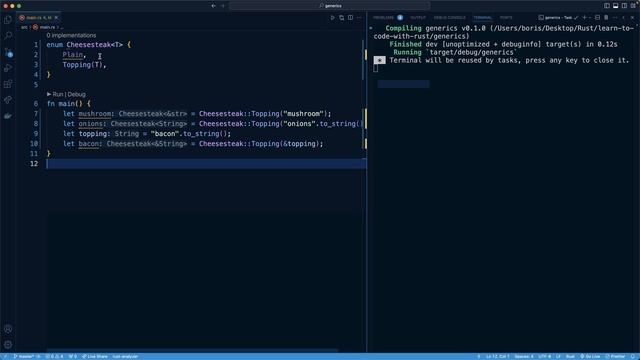Click line number 12 in the gutter
This screenshot has width=640, height=360.
tap(33, 164)
